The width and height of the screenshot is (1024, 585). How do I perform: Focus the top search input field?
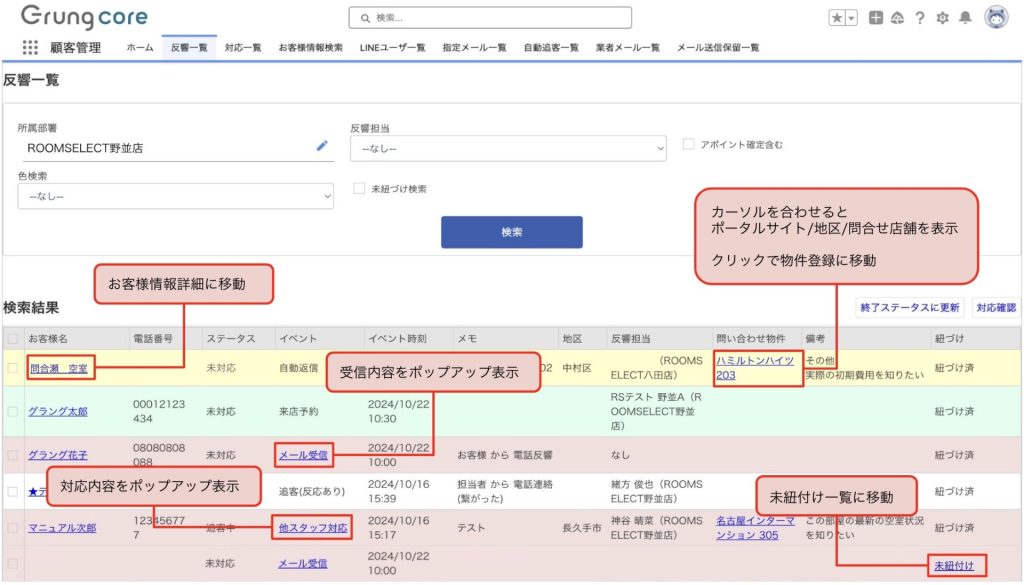(490, 18)
